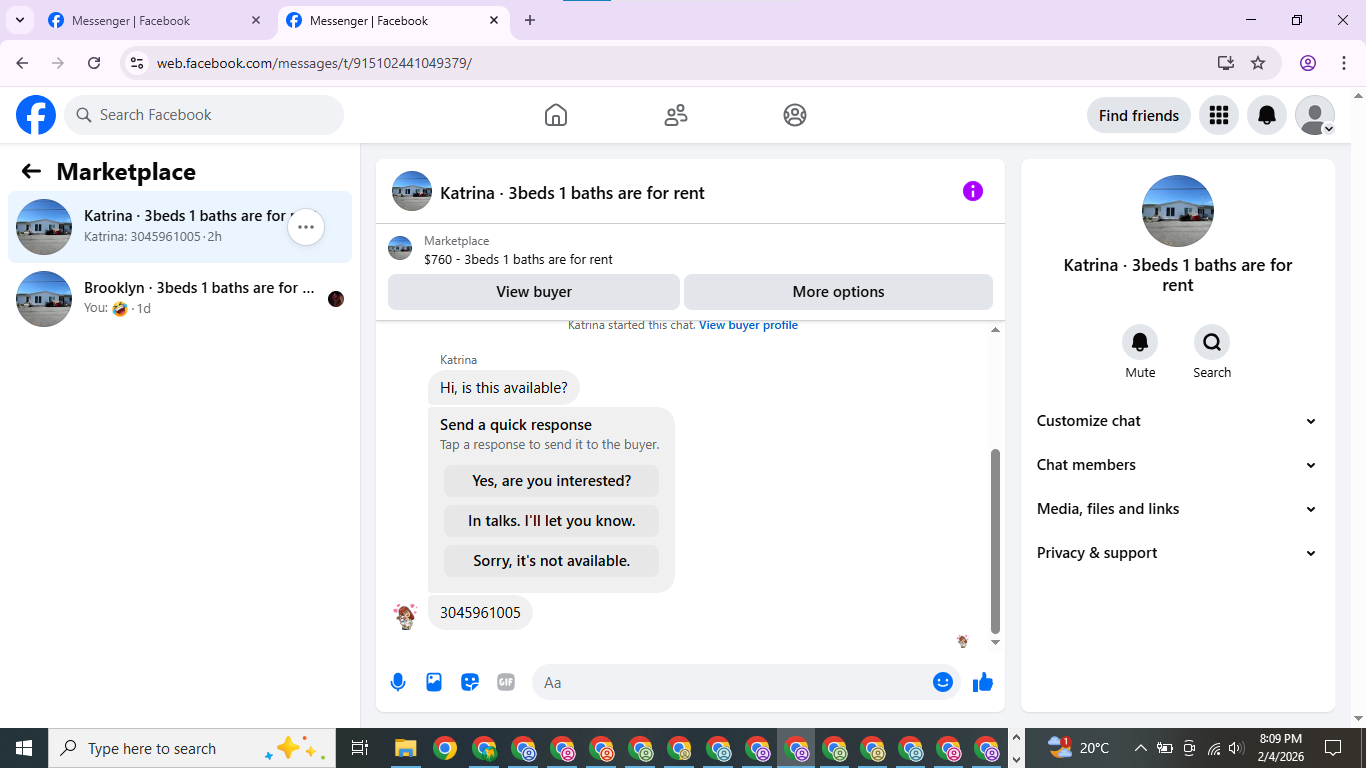
Task: Click the install app icon in address bar
Action: 1226,63
